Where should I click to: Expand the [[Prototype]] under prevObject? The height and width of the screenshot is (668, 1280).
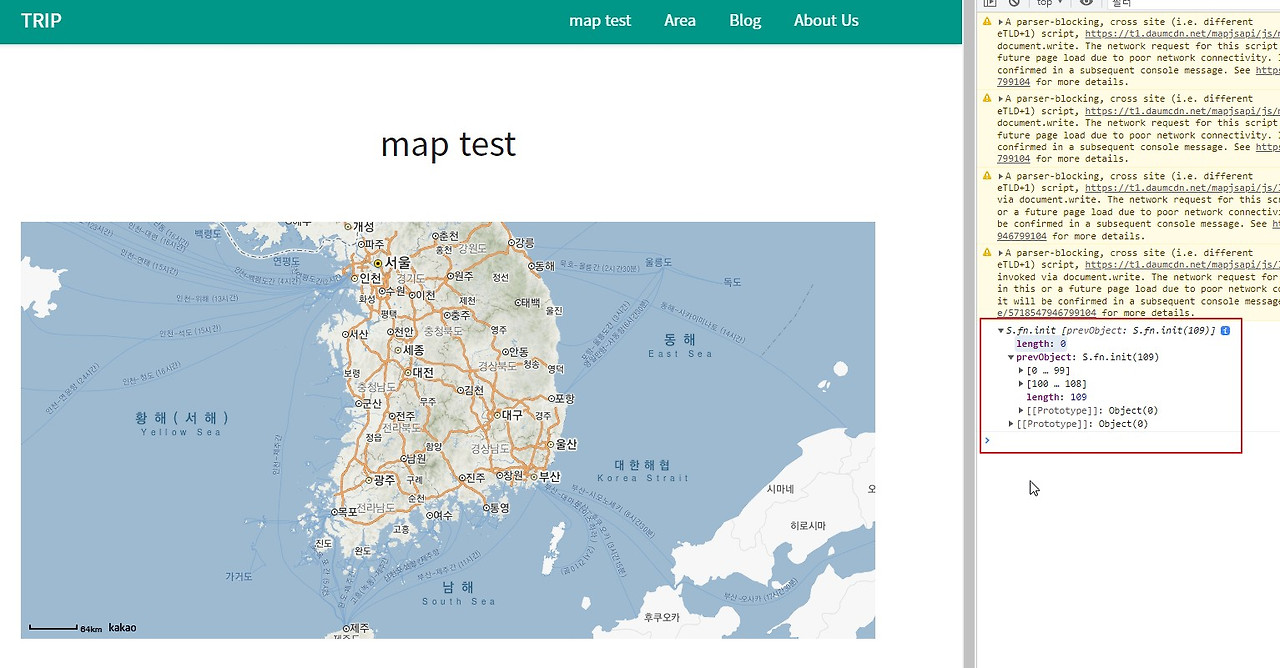coord(1021,411)
